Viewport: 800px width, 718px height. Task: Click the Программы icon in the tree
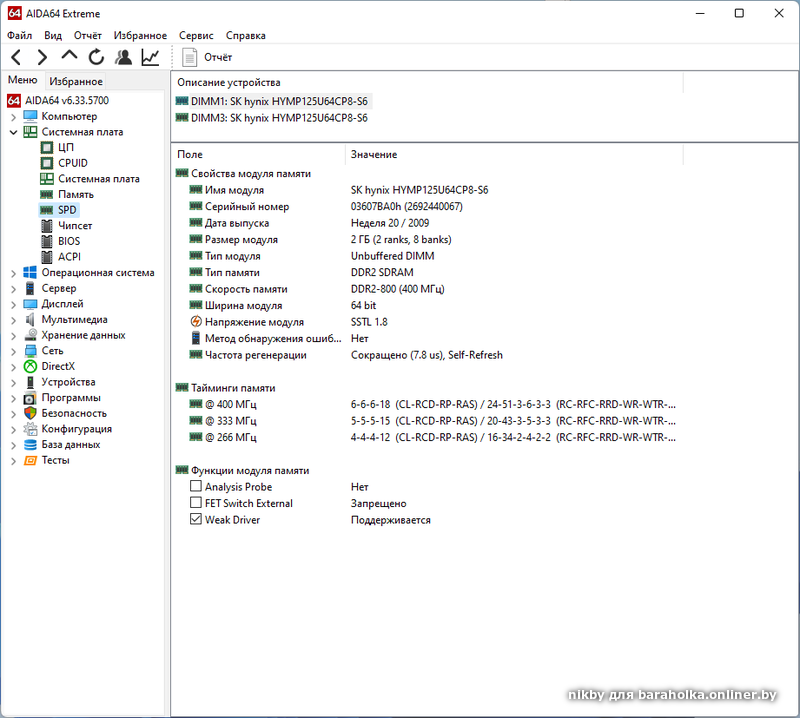click(x=30, y=398)
